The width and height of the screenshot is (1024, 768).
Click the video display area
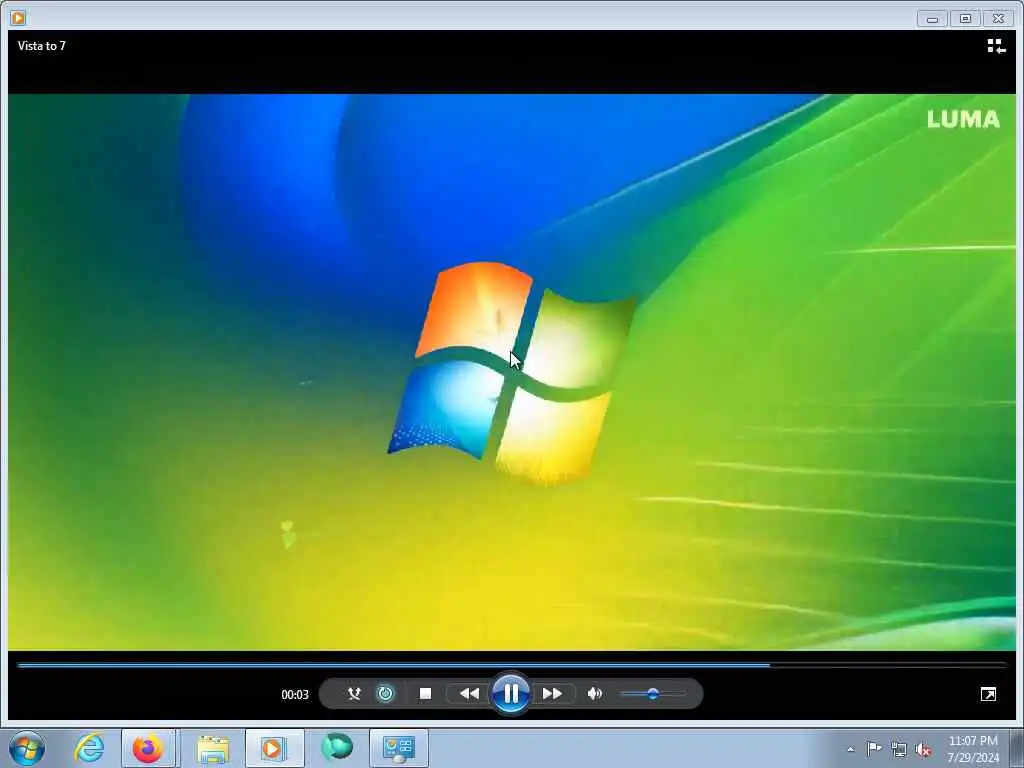(512, 372)
